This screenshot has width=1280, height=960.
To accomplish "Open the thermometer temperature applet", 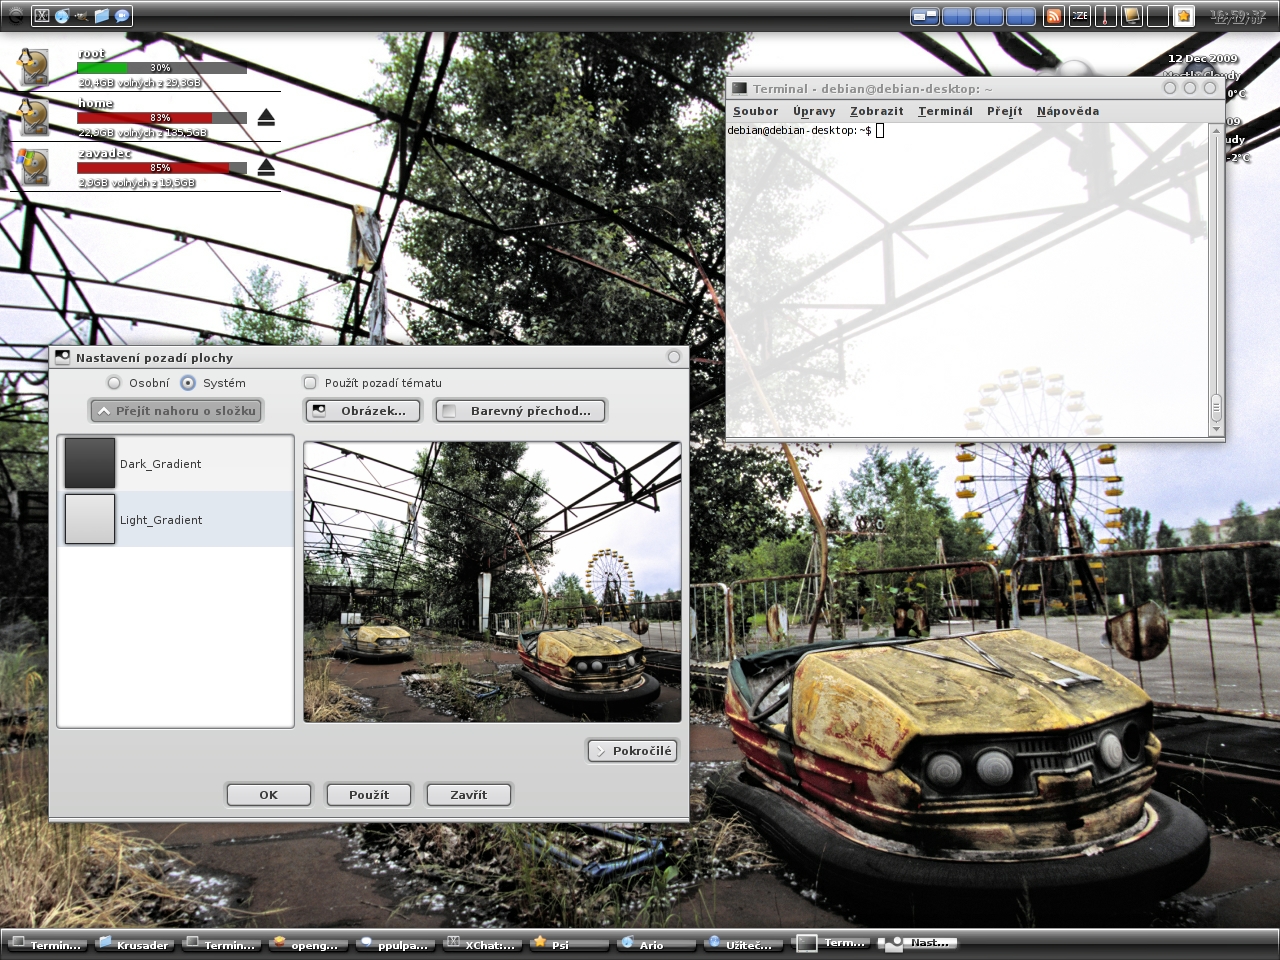I will pyautogui.click(x=1105, y=16).
